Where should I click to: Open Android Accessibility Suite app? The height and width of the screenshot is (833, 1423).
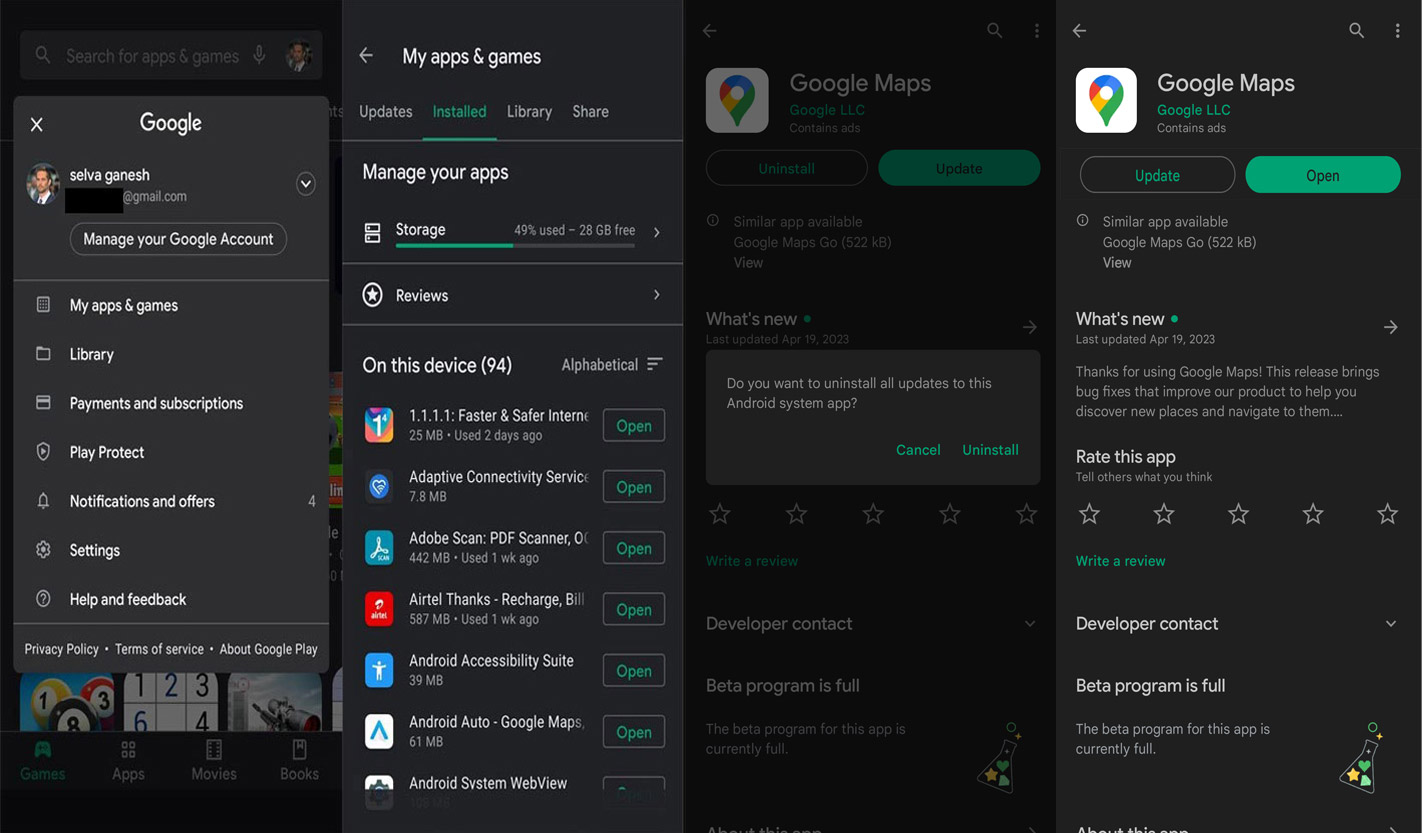634,671
